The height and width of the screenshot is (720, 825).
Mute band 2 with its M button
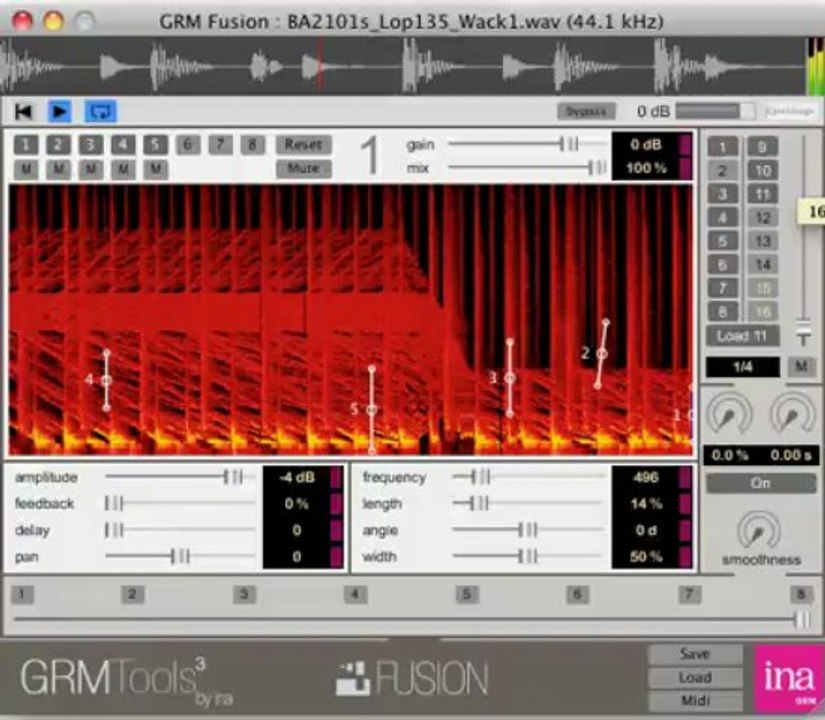point(58,169)
